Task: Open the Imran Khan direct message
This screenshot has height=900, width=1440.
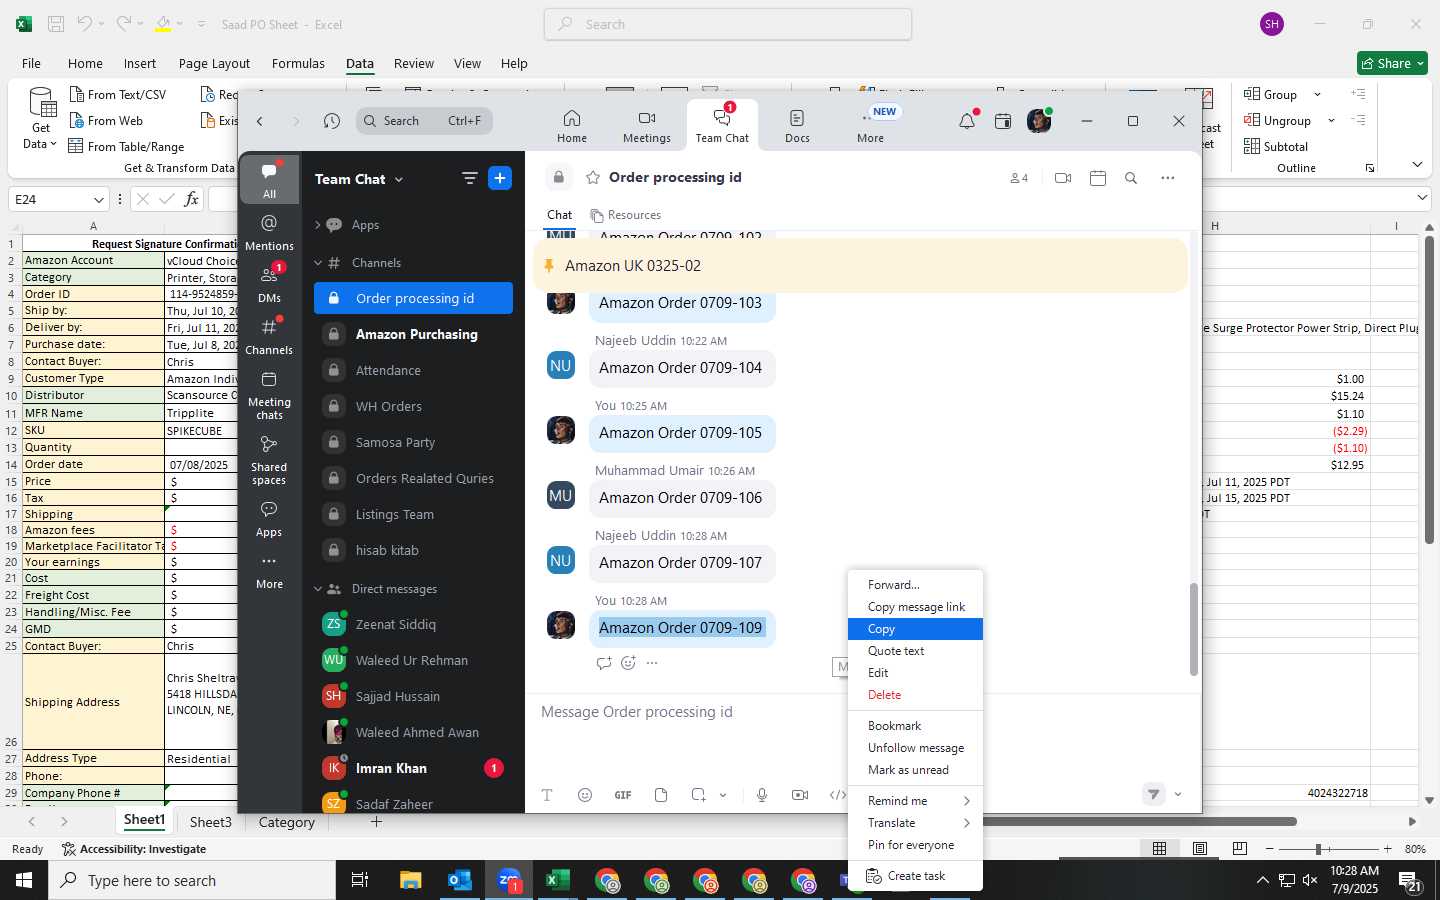Action: coord(413,768)
